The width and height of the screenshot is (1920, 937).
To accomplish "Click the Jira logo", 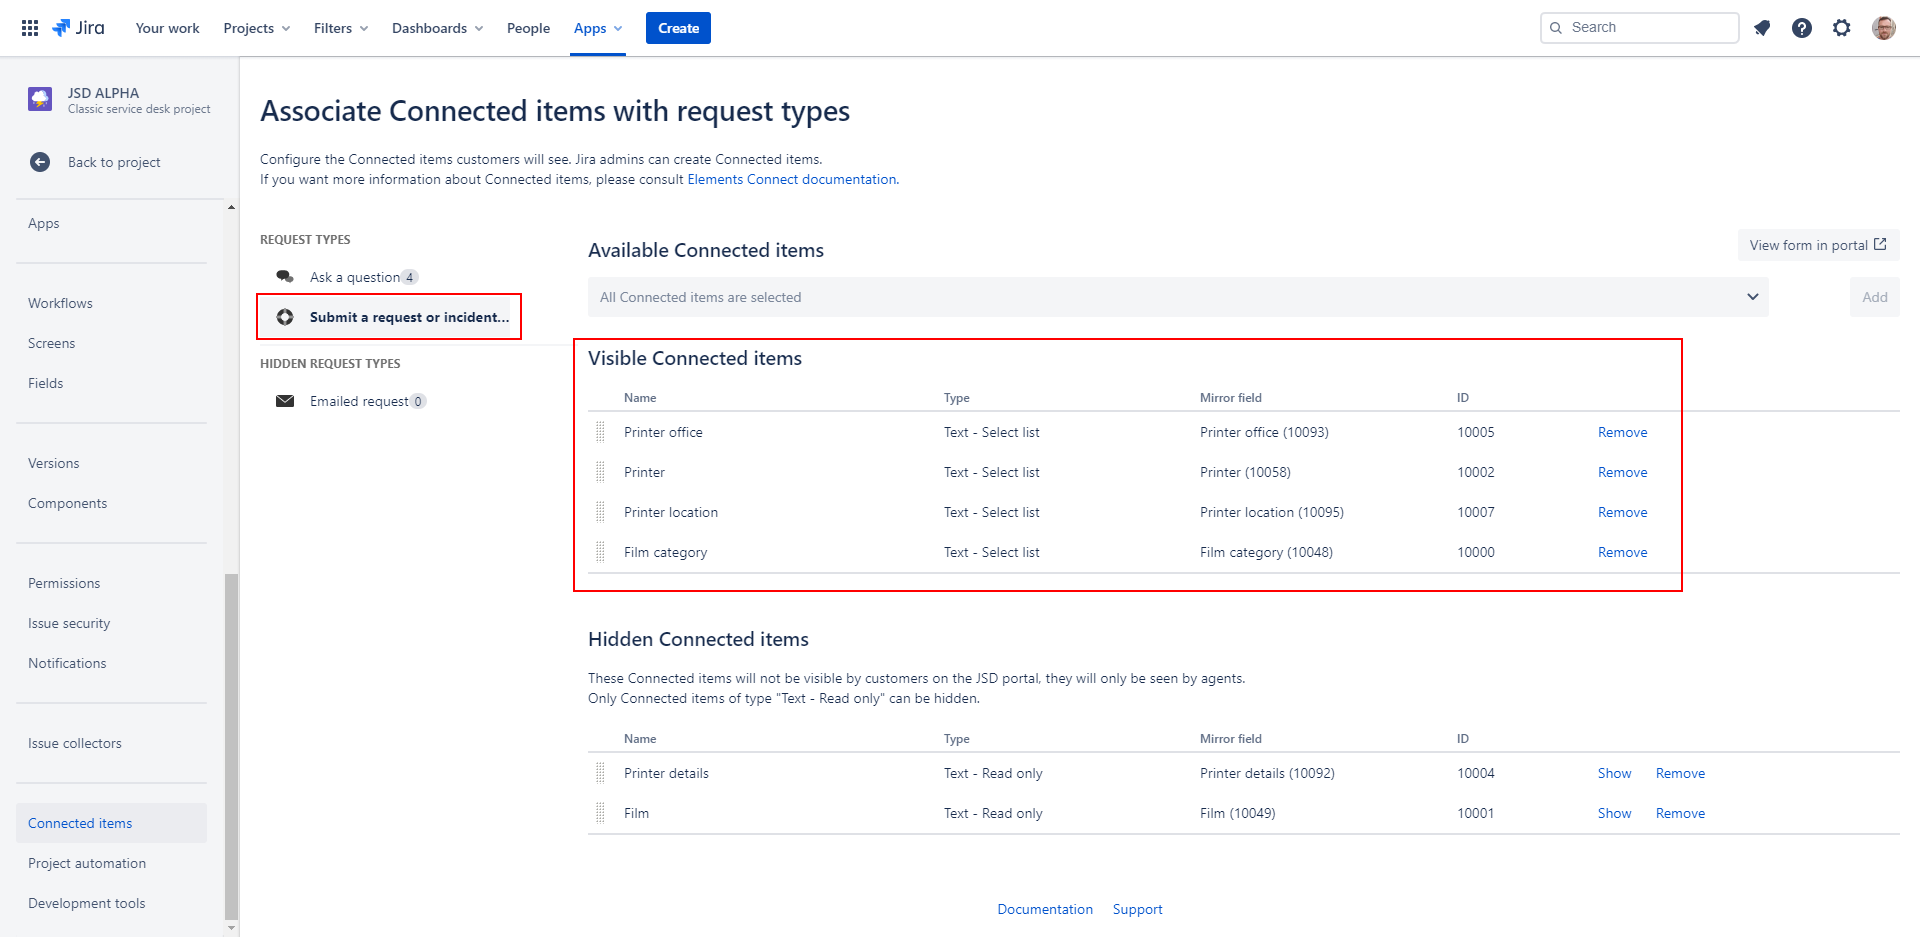I will click(x=79, y=28).
